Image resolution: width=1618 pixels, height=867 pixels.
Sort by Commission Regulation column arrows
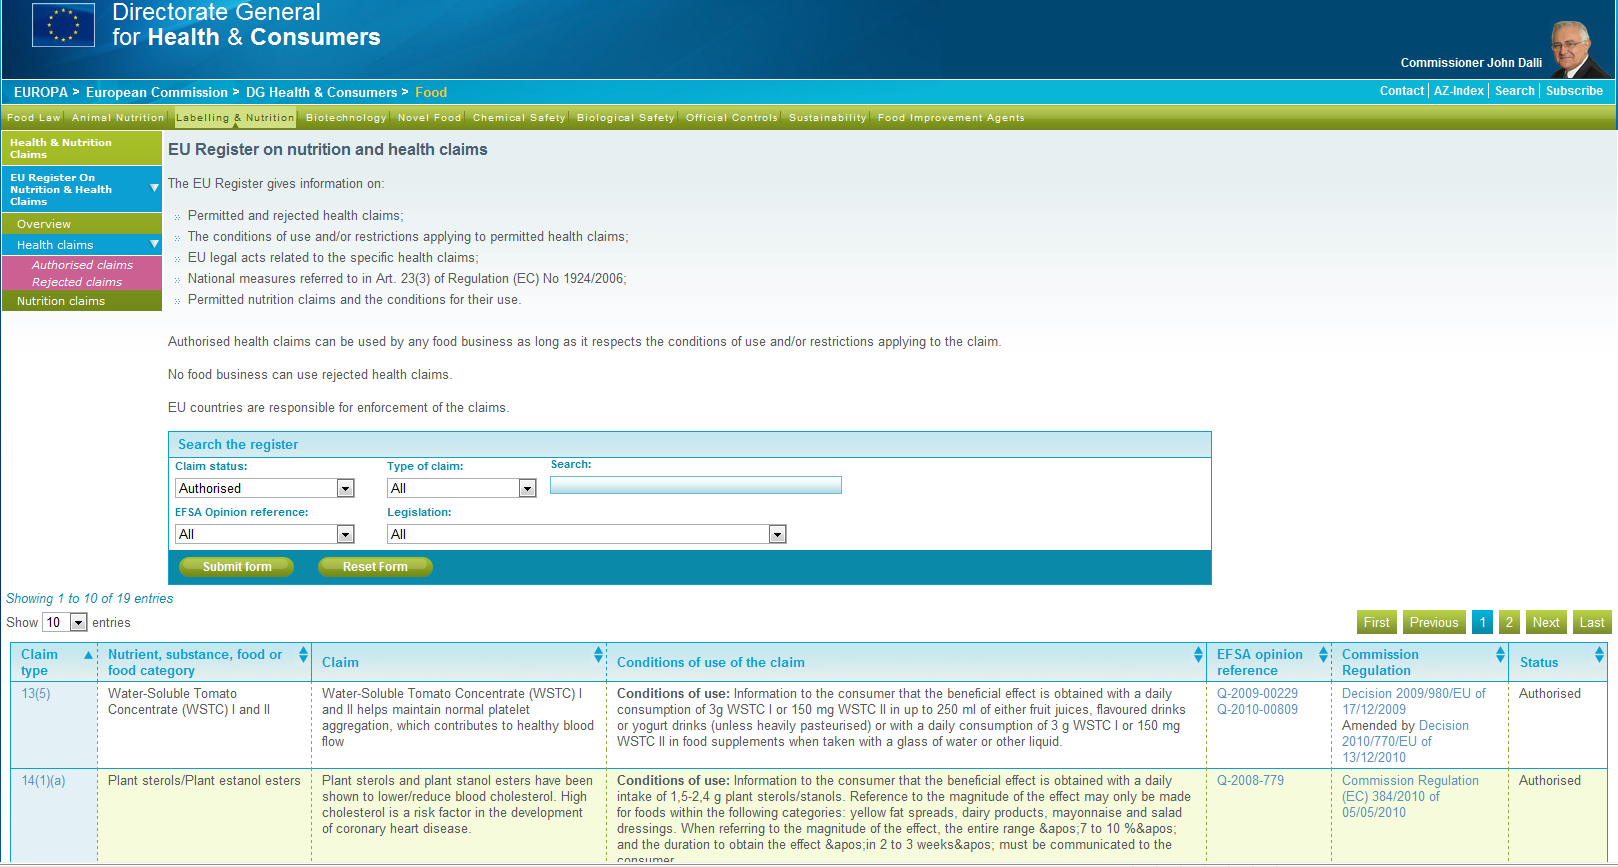click(x=1500, y=655)
